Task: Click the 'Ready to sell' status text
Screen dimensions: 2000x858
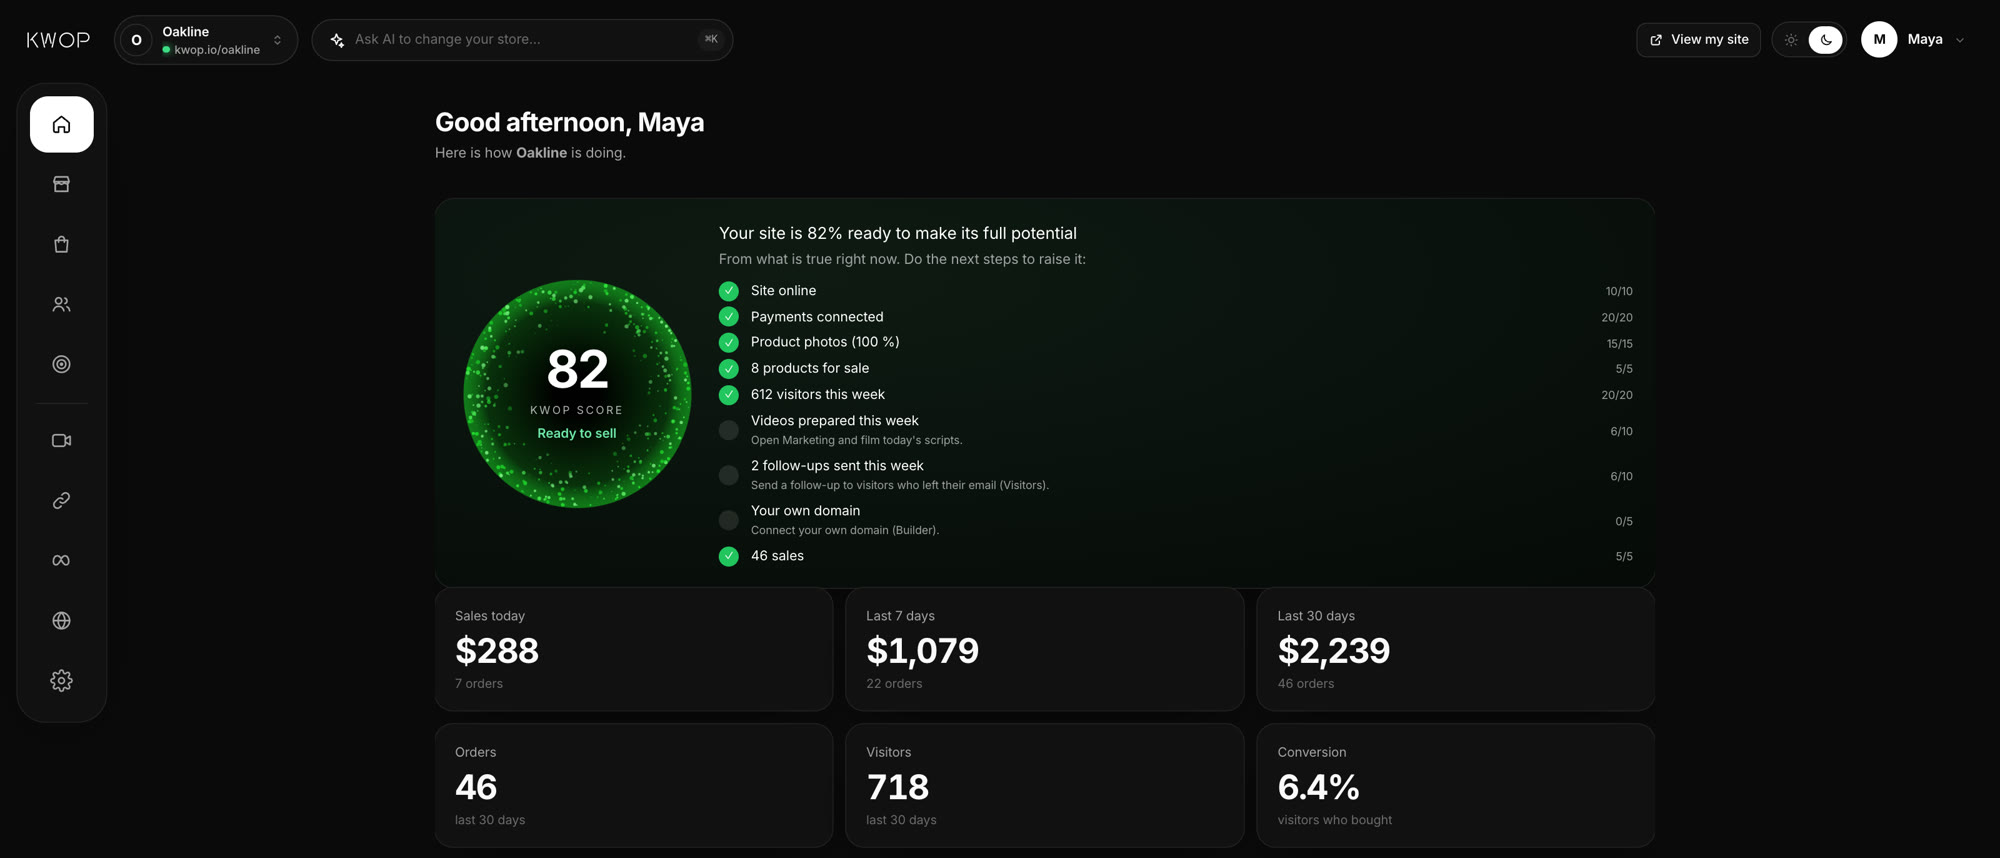Action: pos(577,433)
